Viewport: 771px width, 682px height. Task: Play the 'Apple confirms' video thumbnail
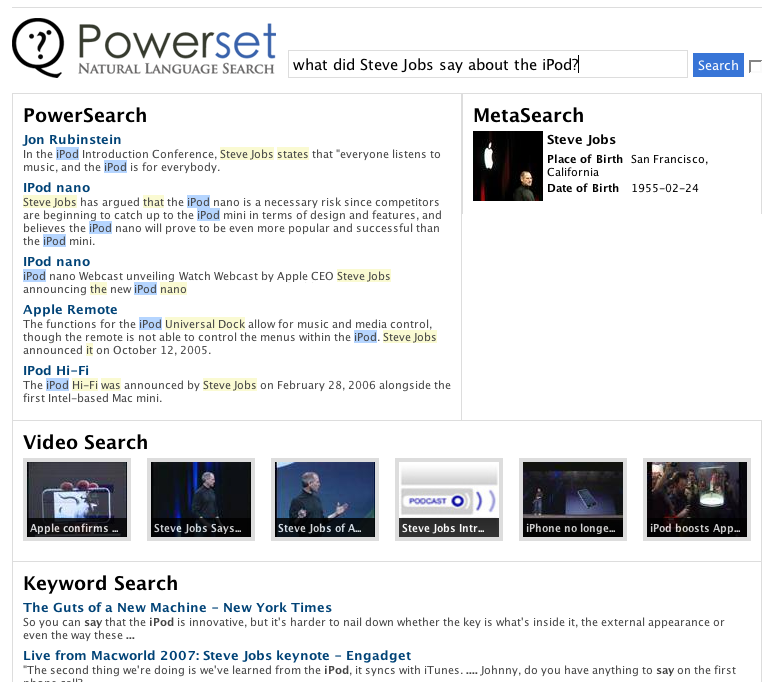click(77, 499)
